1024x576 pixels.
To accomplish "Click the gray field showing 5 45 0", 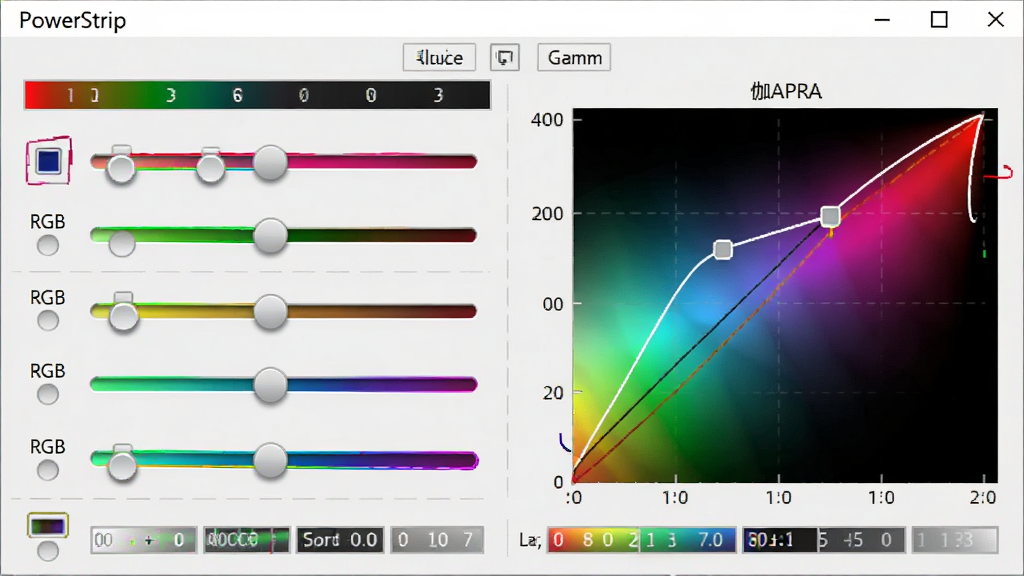I will 861,540.
